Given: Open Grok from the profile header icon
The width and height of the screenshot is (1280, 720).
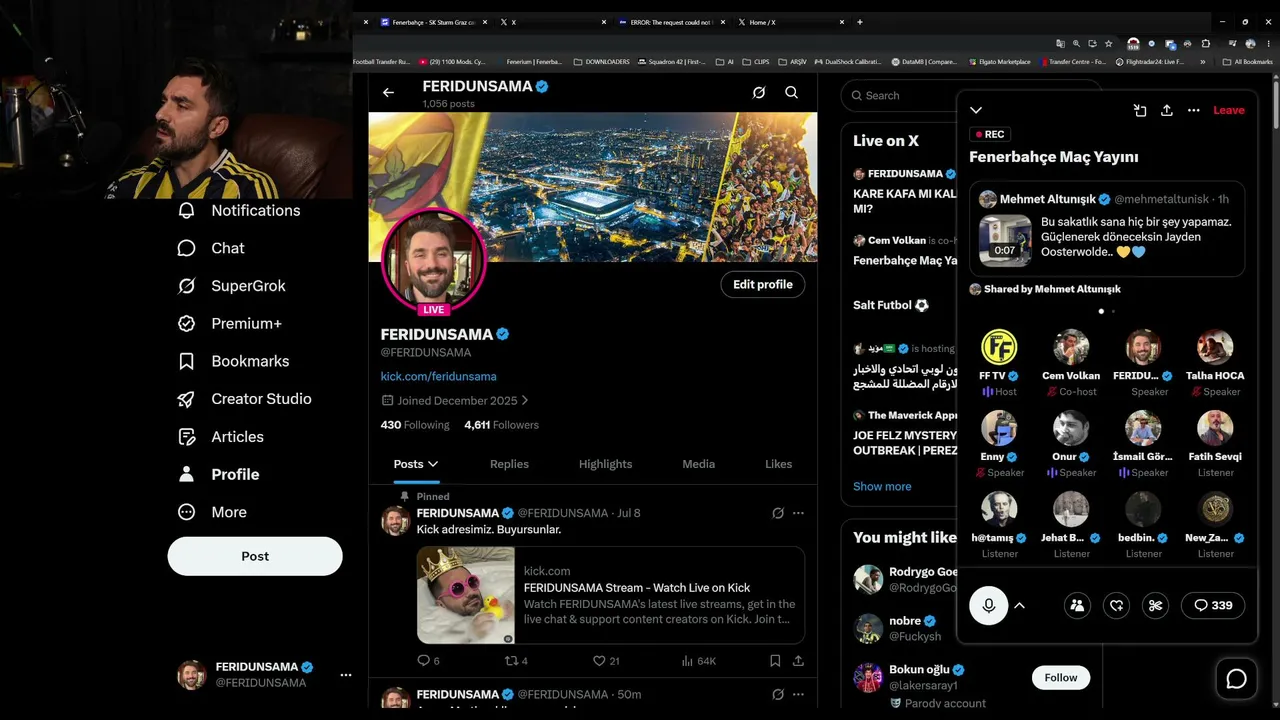Looking at the screenshot, I should pos(759,93).
